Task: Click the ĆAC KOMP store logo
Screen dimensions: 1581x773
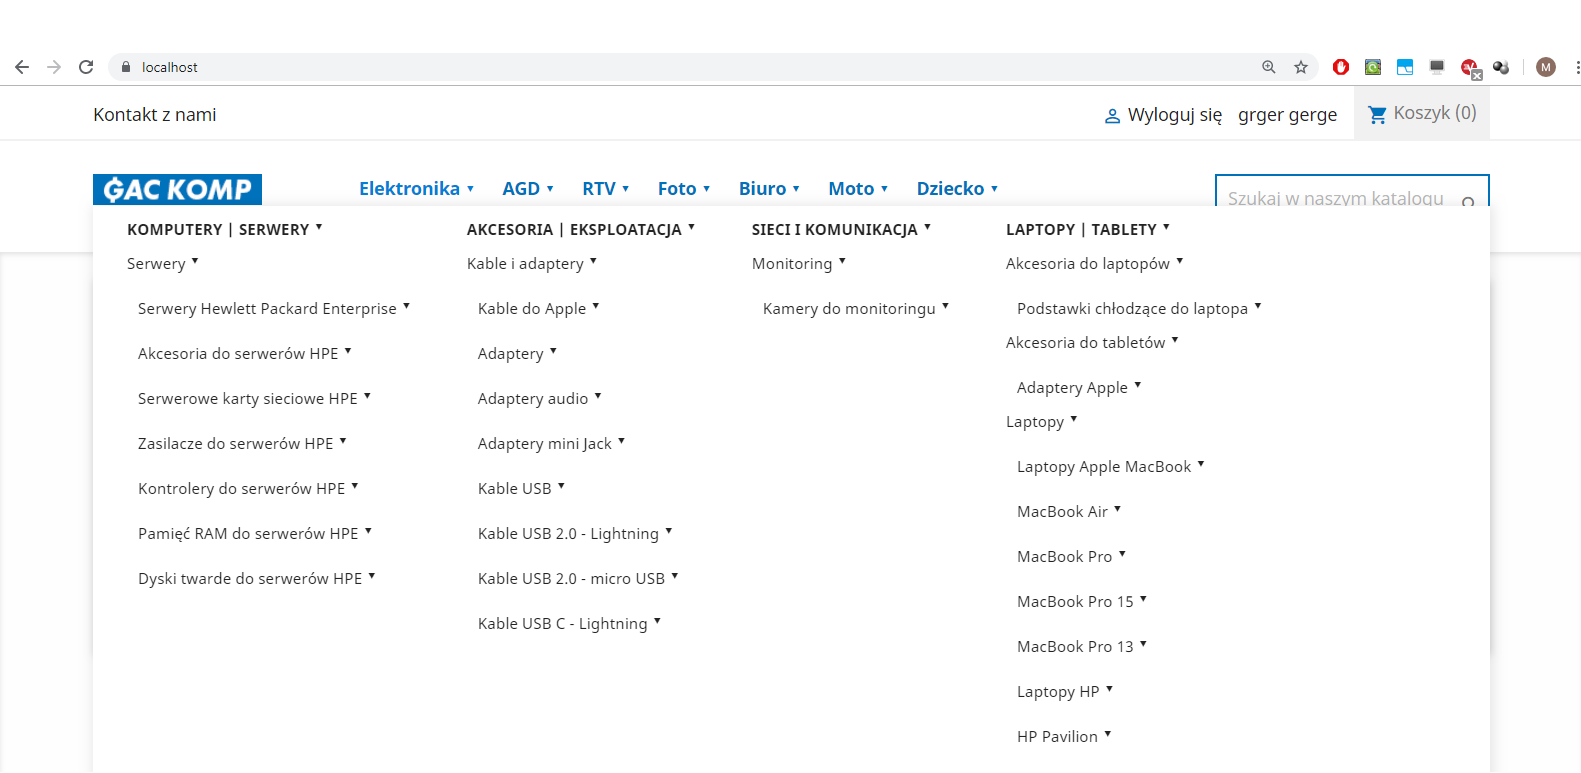Action: coord(177,189)
